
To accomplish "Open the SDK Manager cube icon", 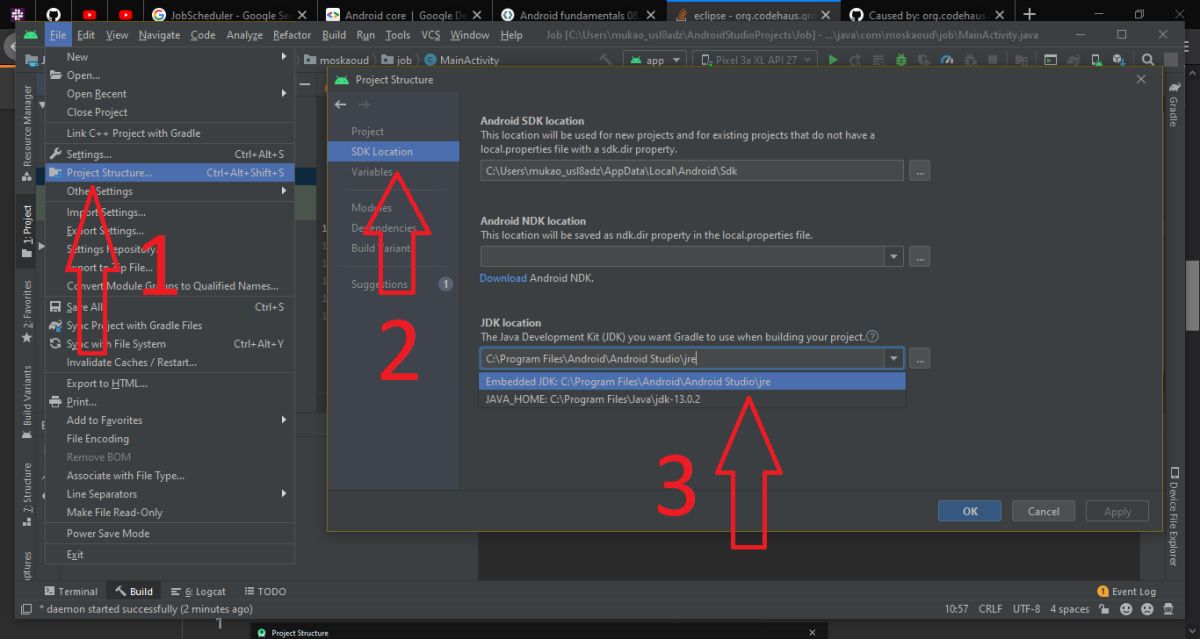I will point(1118,60).
